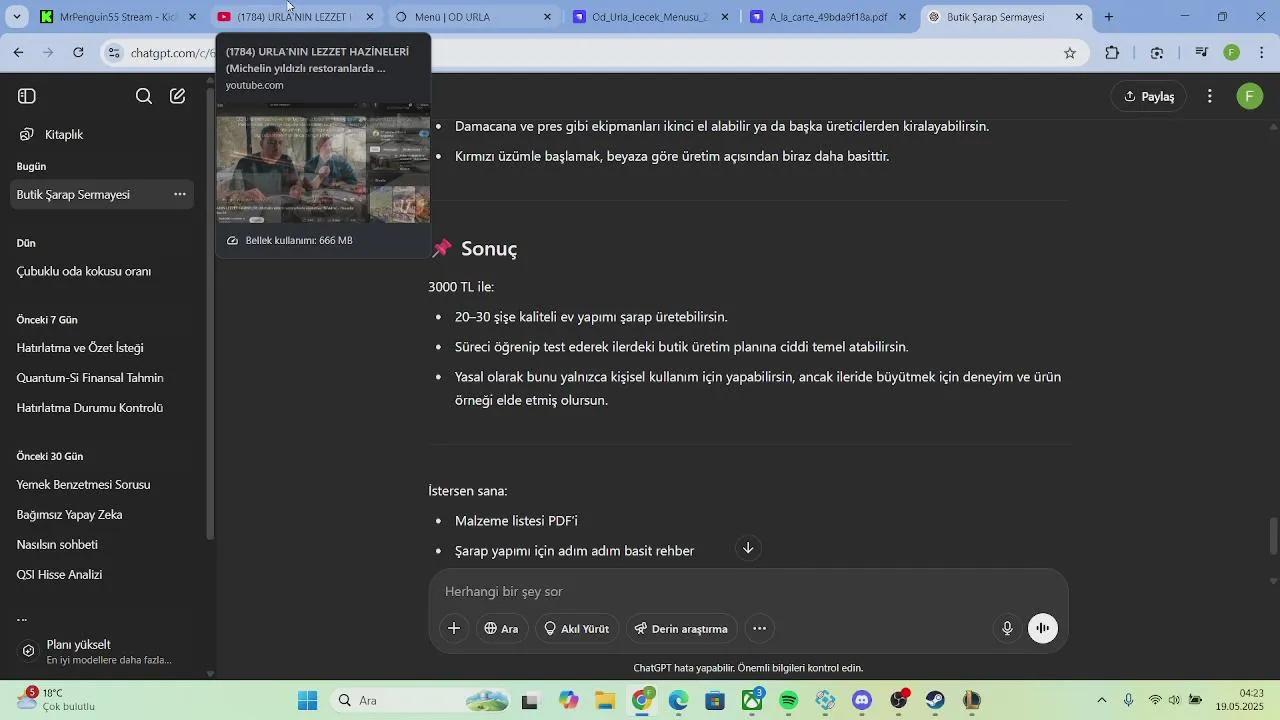The height and width of the screenshot is (720, 1280).
Task: Open a new browser tab
Action: (x=1109, y=17)
